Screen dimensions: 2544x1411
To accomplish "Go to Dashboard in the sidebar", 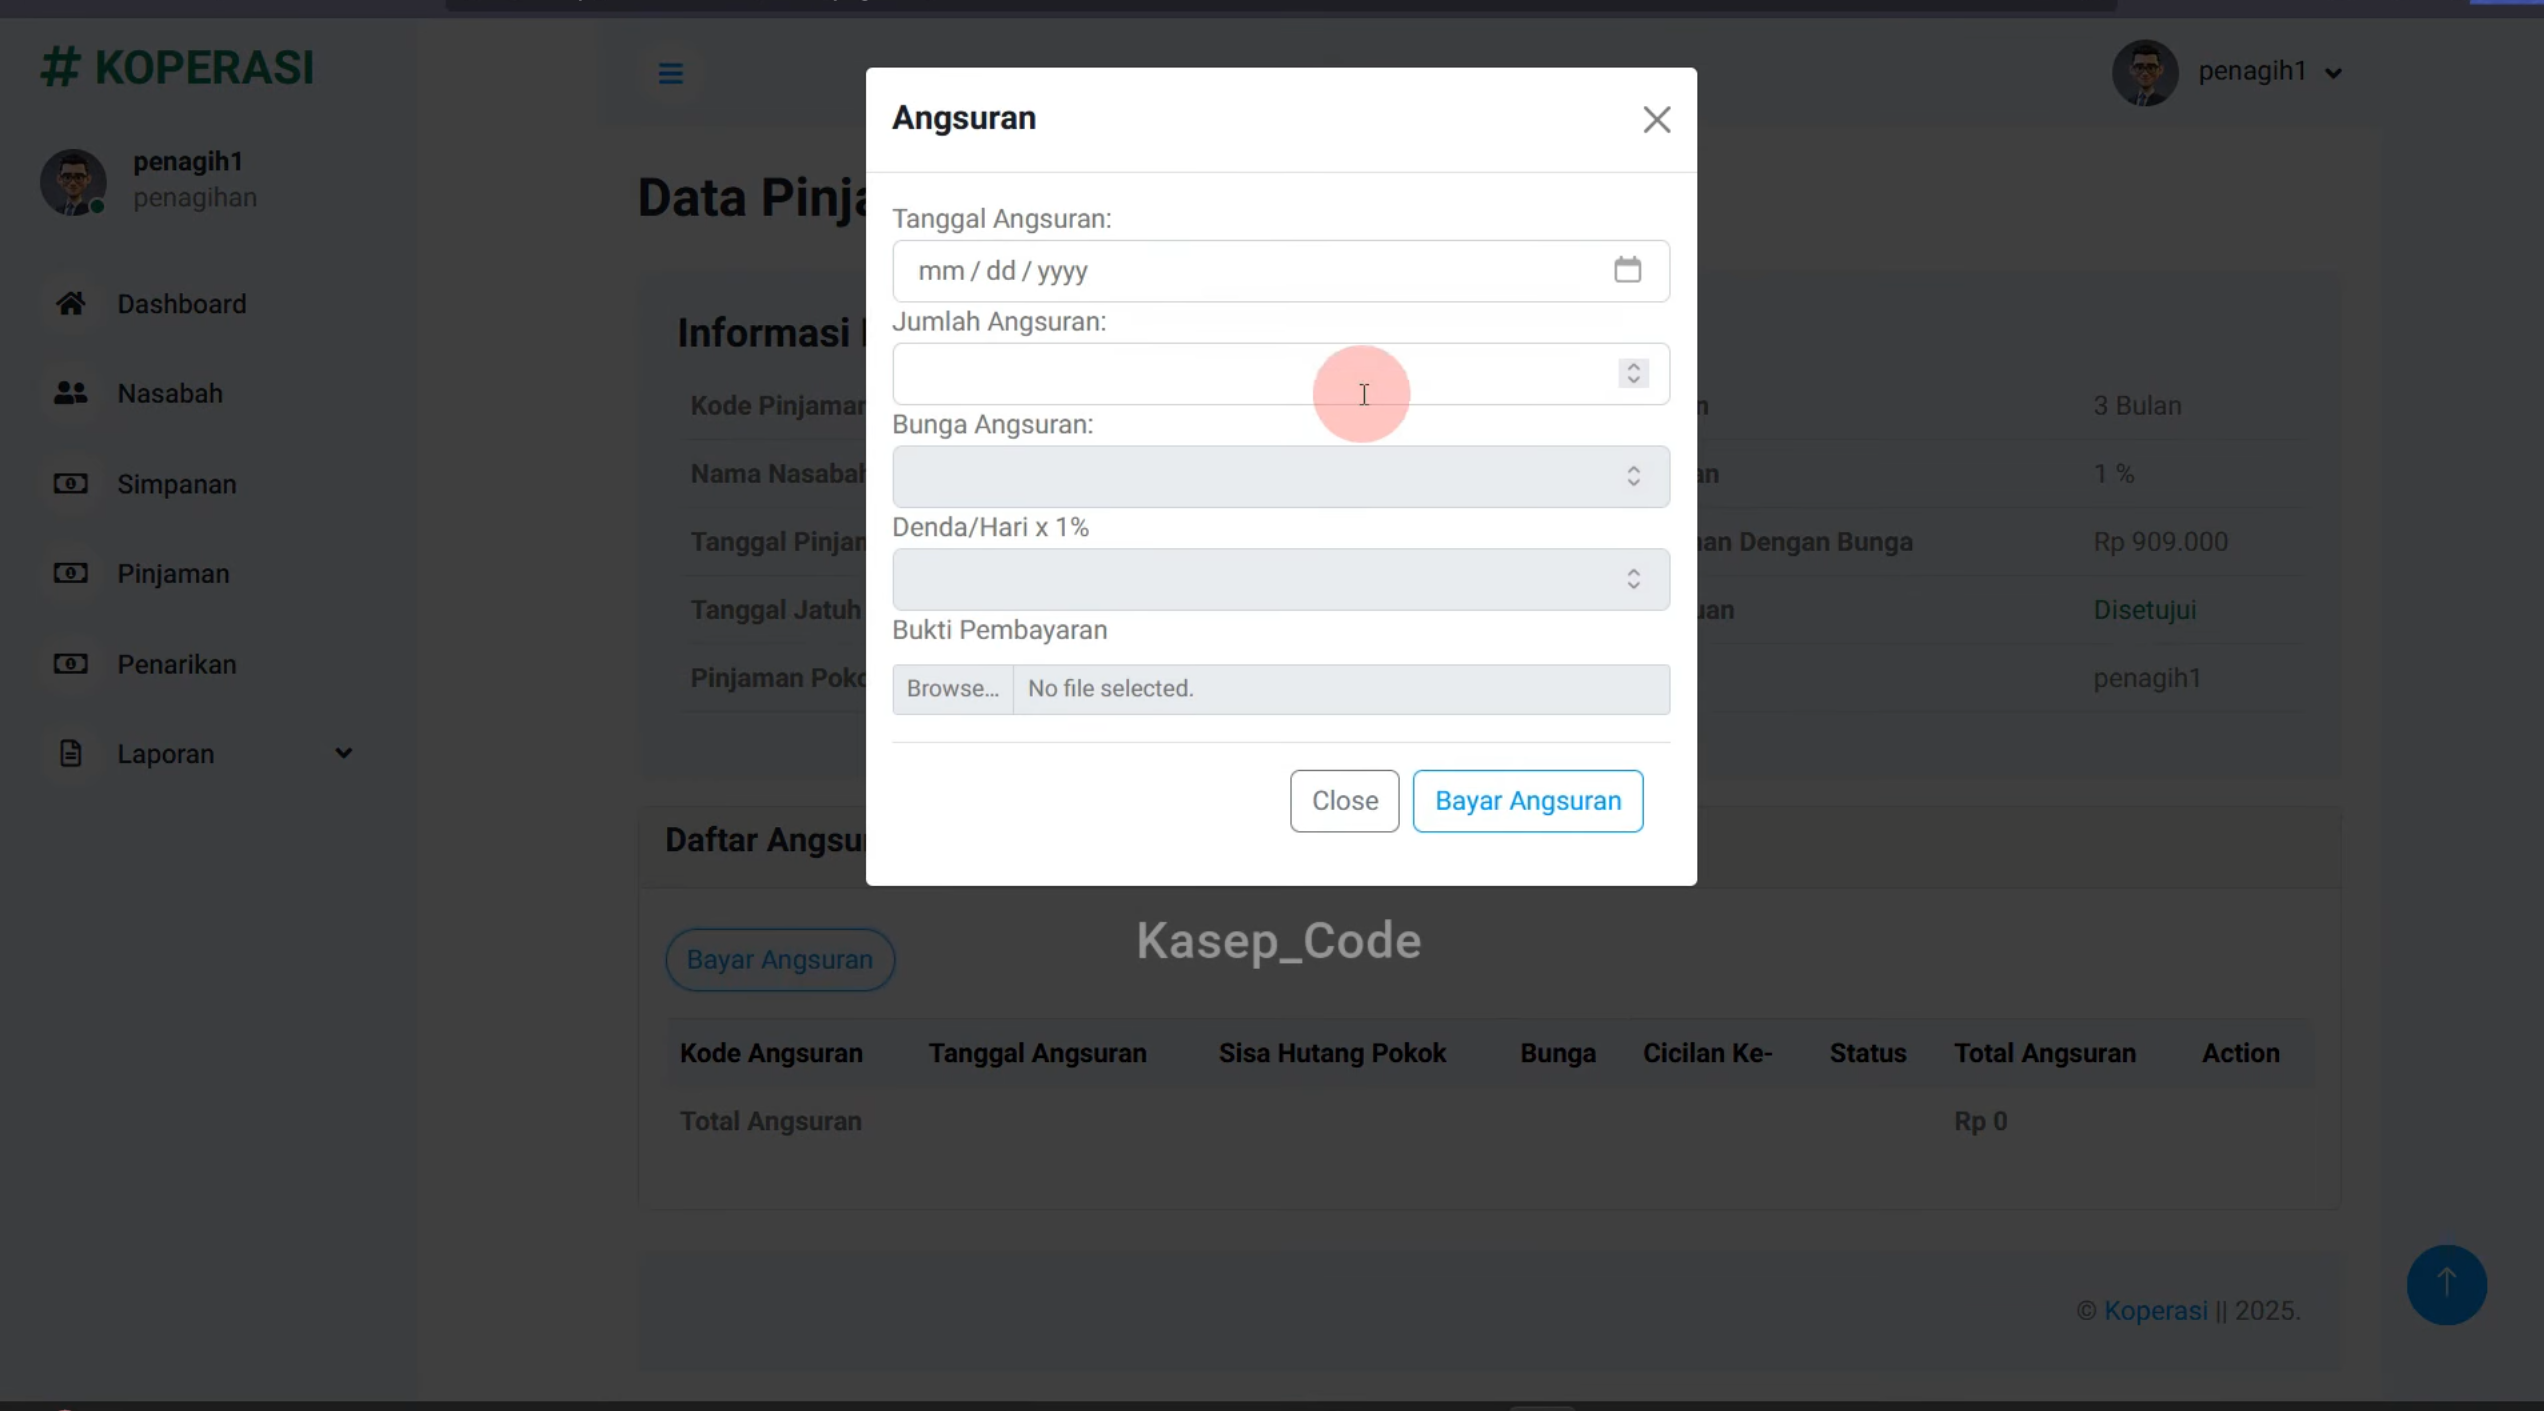I will pyautogui.click(x=181, y=304).
